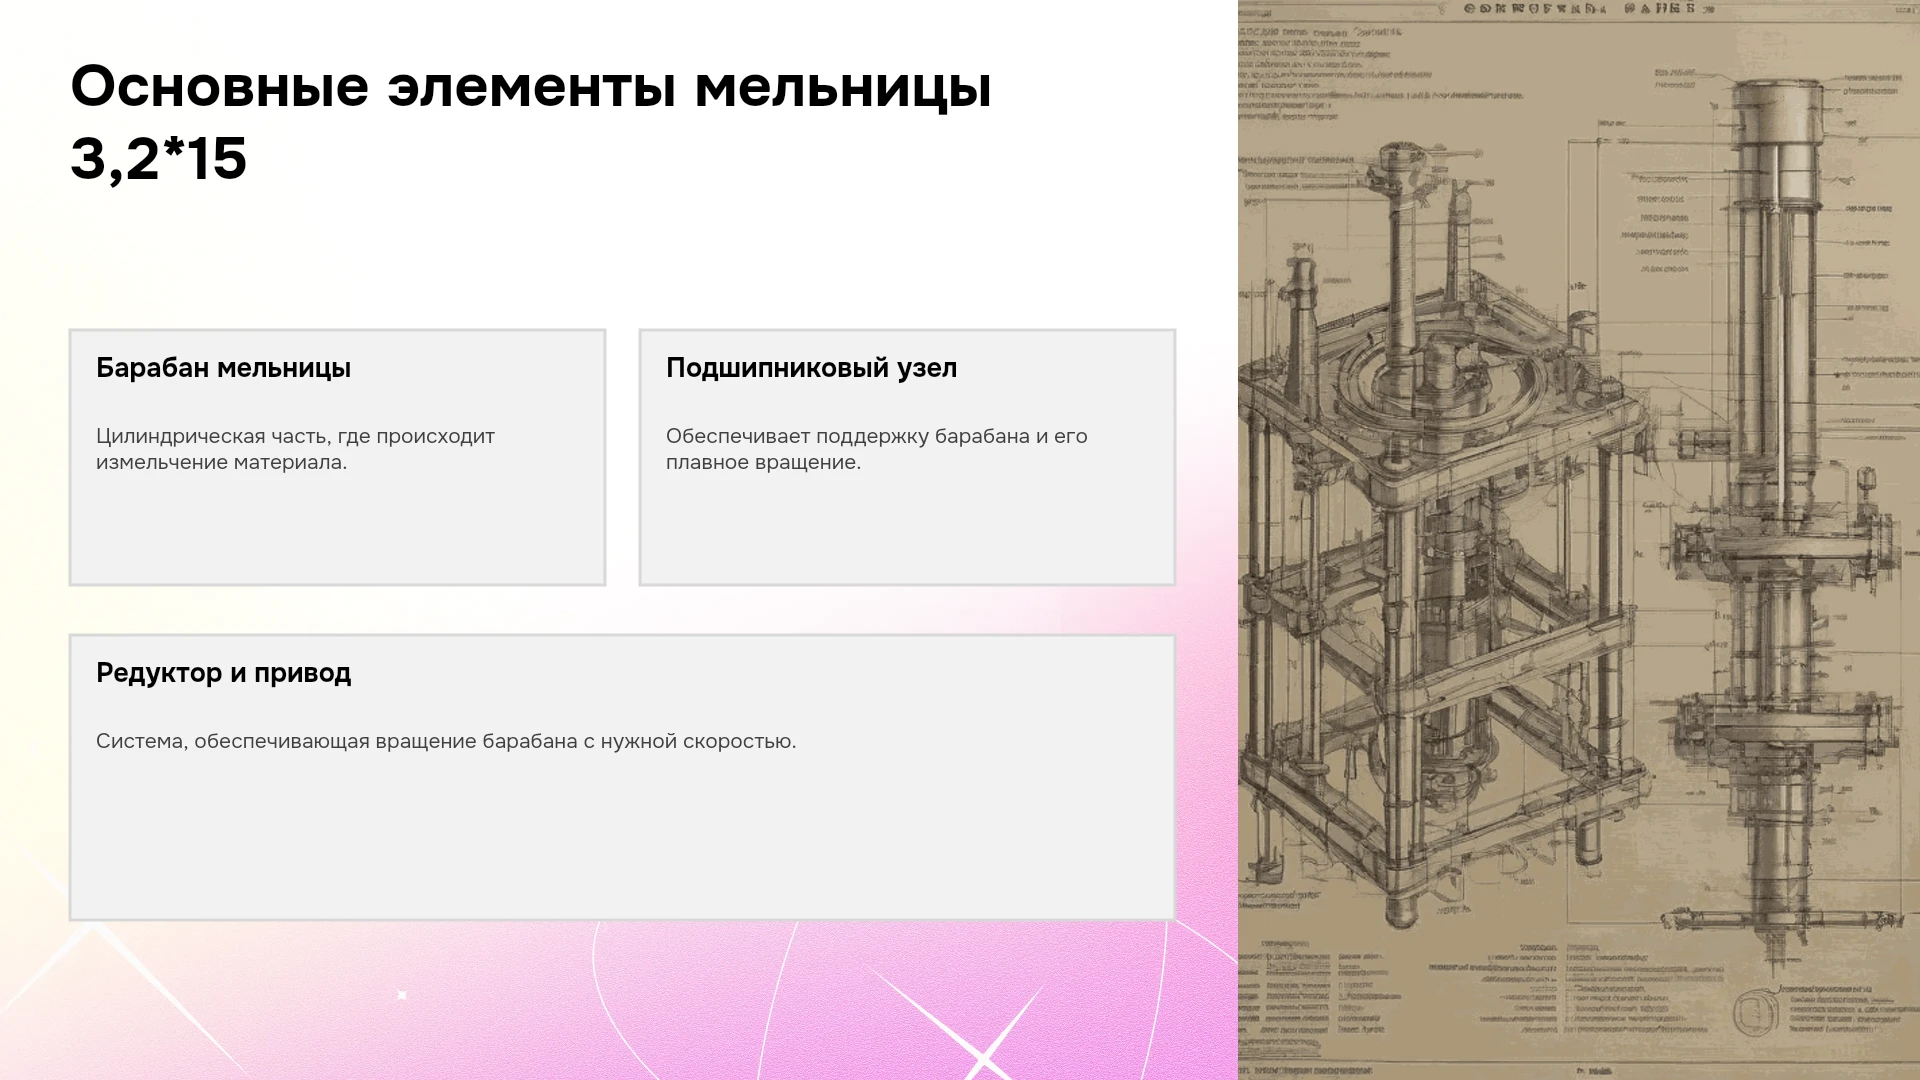1920x1080 pixels.
Task: Click the 'Система, обеспечивающая вращение' text
Action: pyautogui.click(x=446, y=741)
